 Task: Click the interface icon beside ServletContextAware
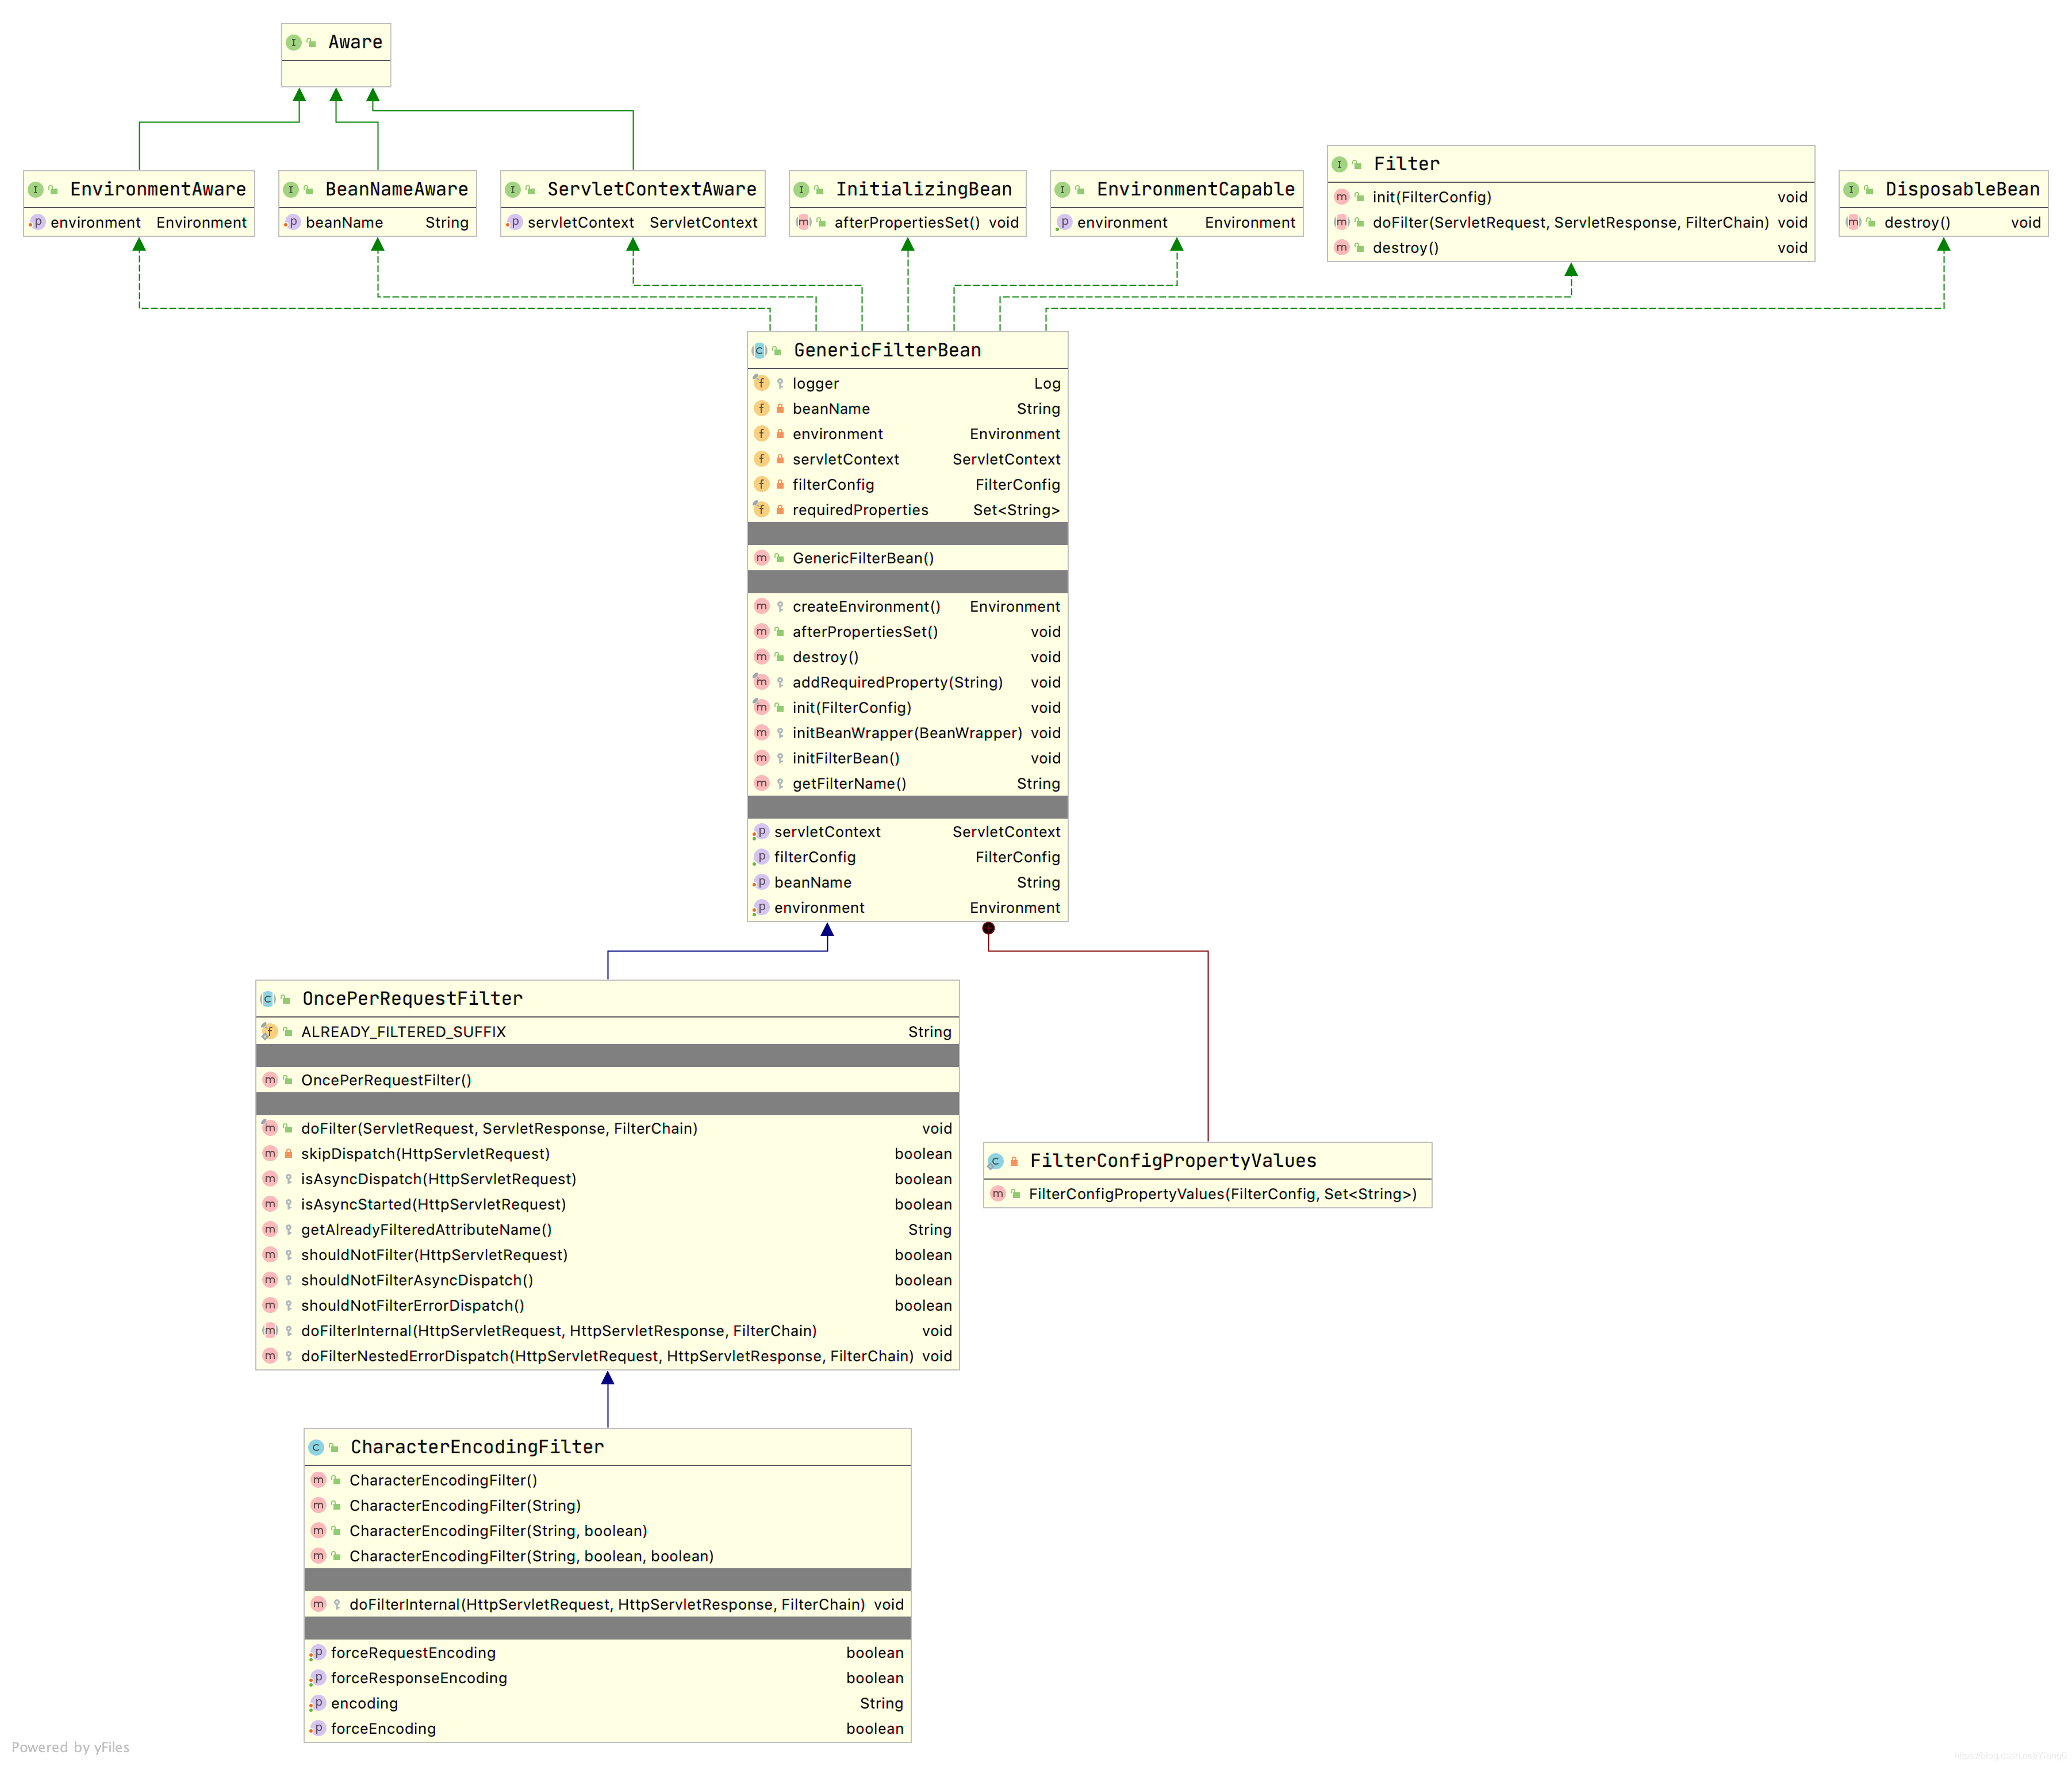513,190
